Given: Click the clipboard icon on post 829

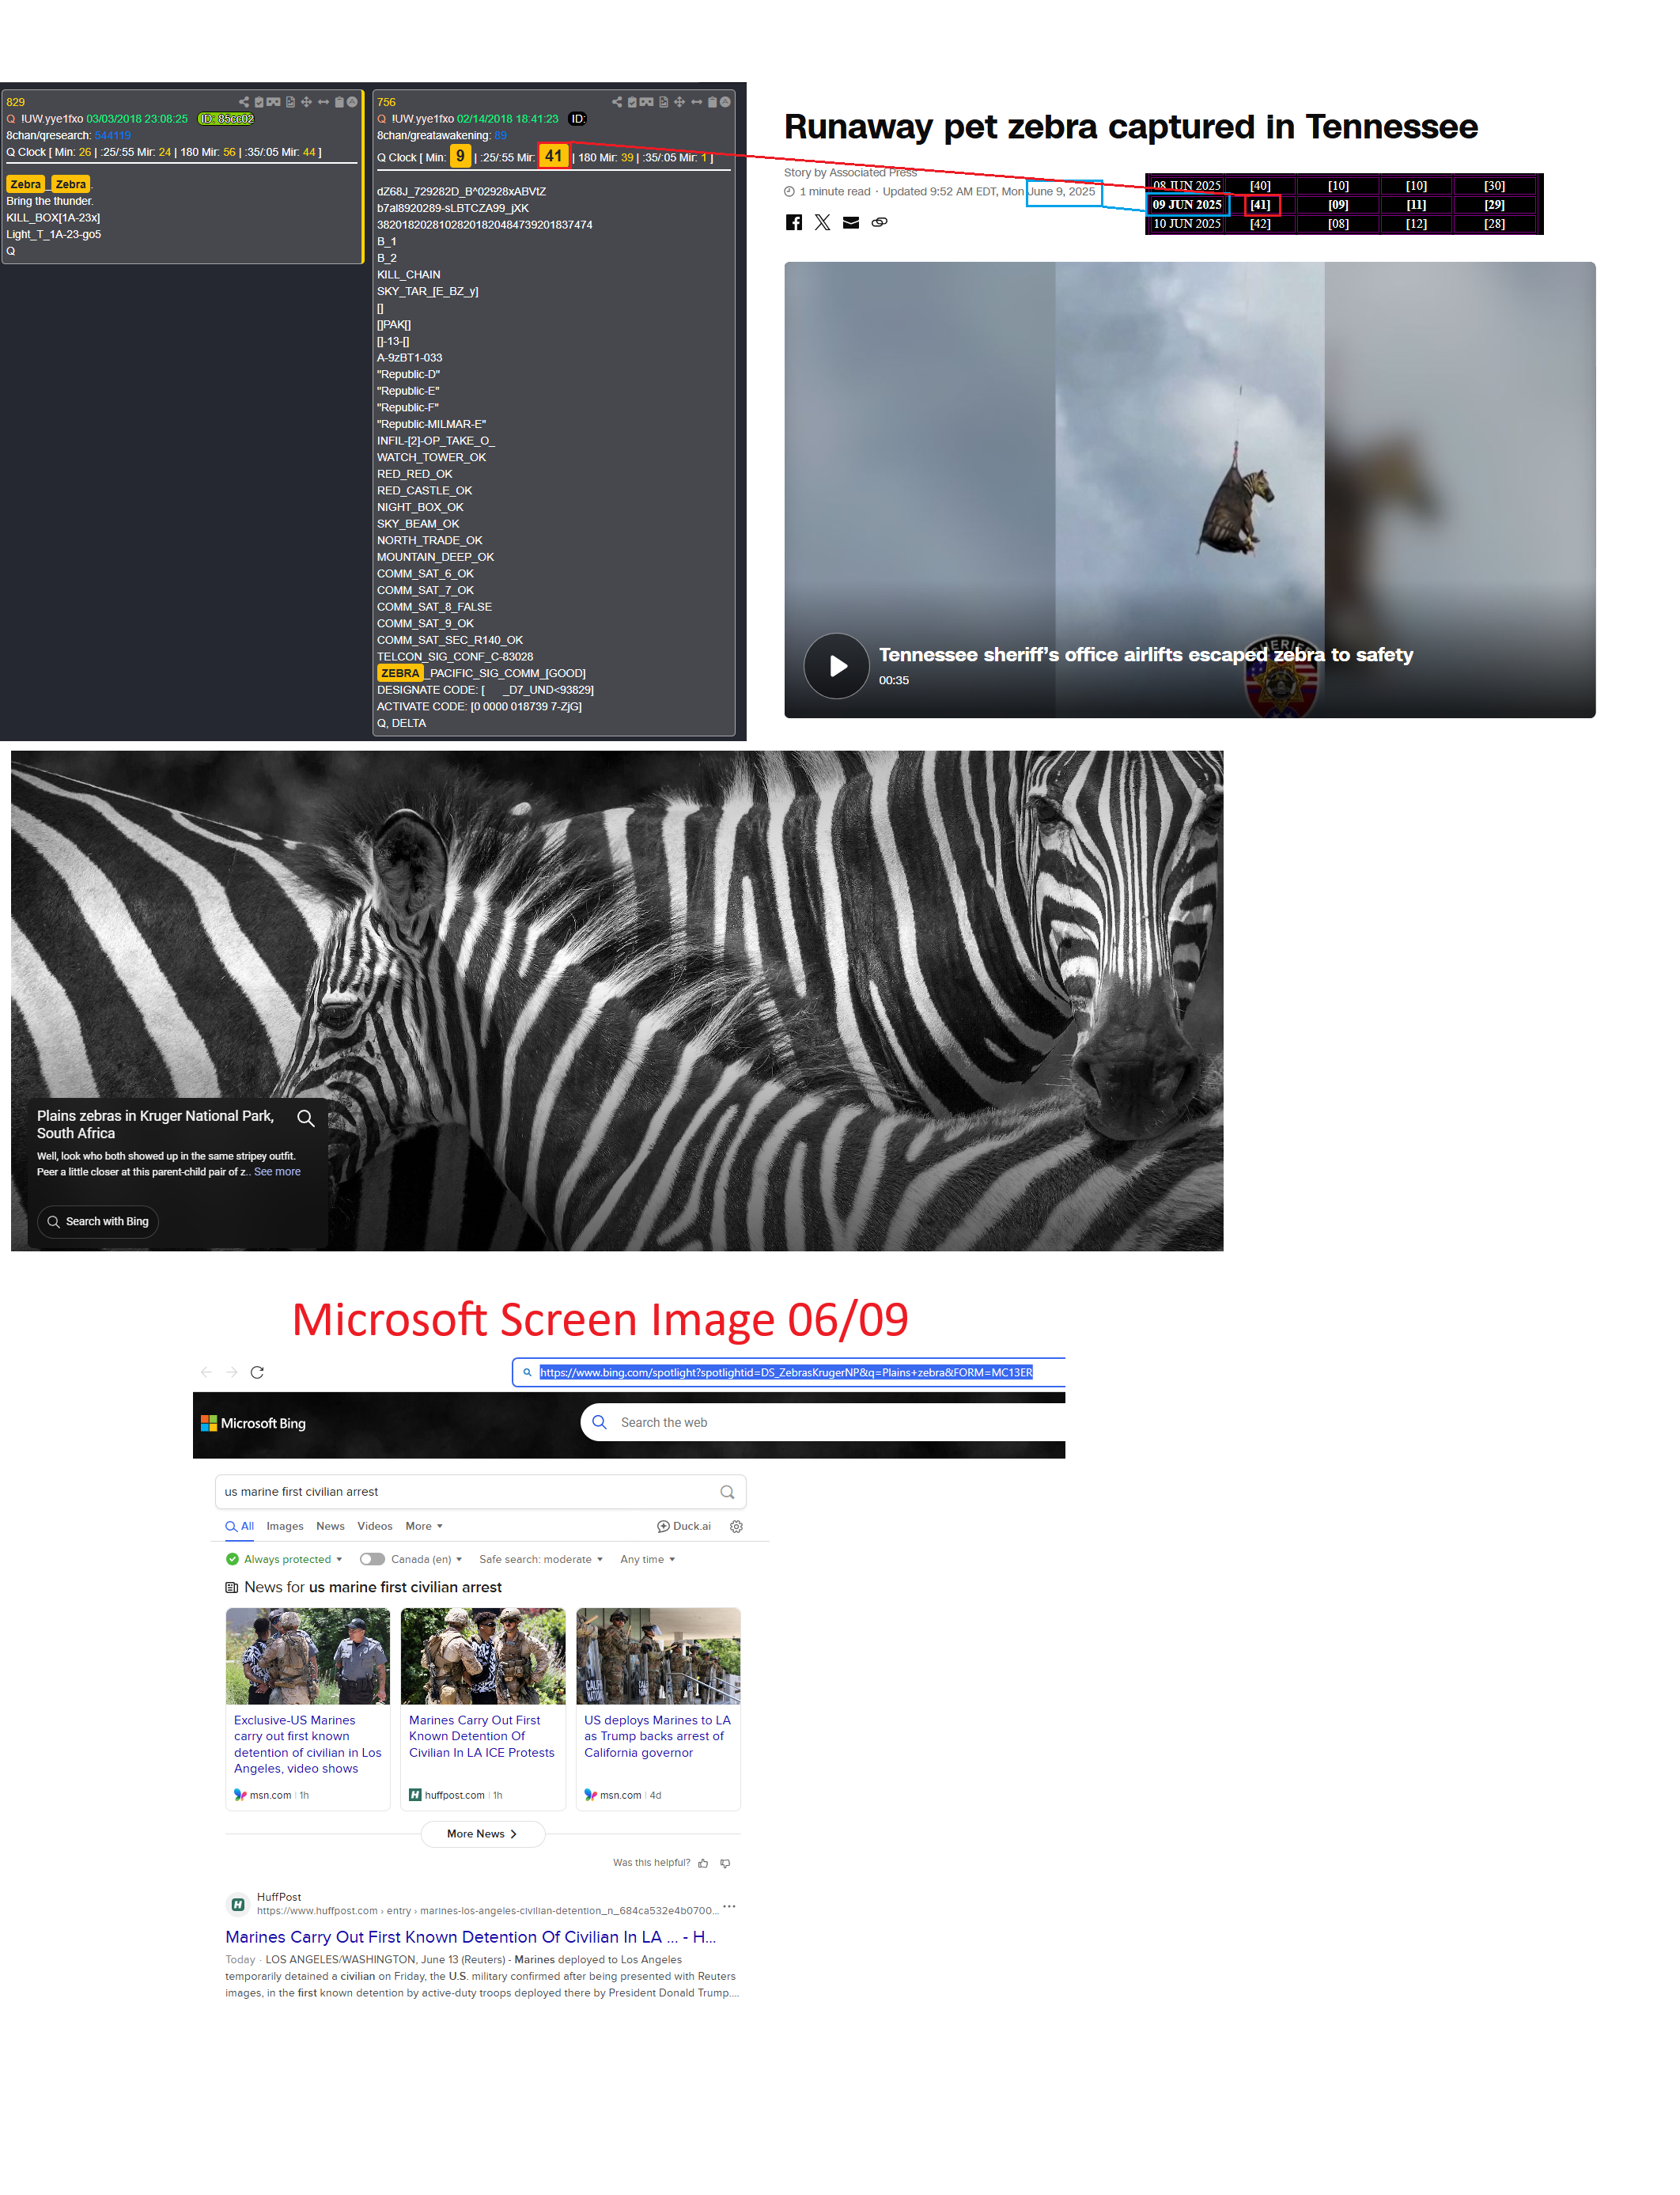Looking at the screenshot, I should (x=340, y=102).
